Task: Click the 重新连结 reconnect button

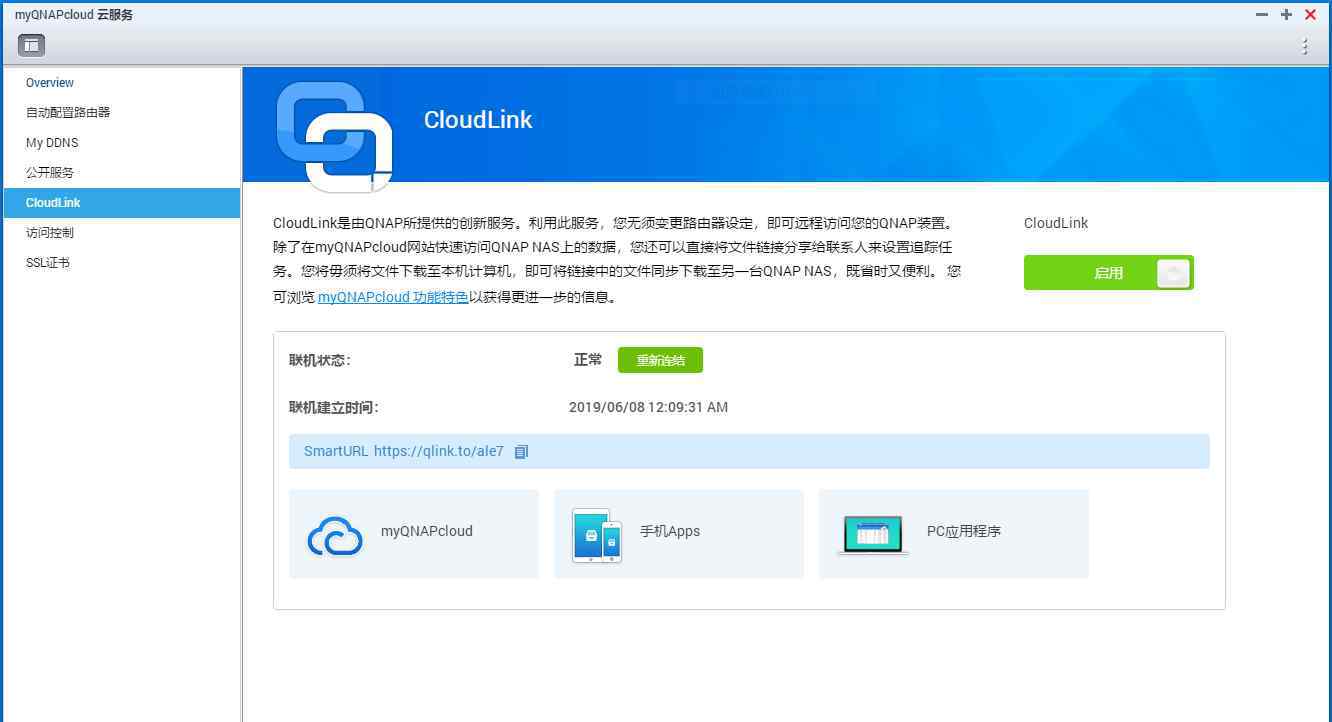Action: click(660, 360)
